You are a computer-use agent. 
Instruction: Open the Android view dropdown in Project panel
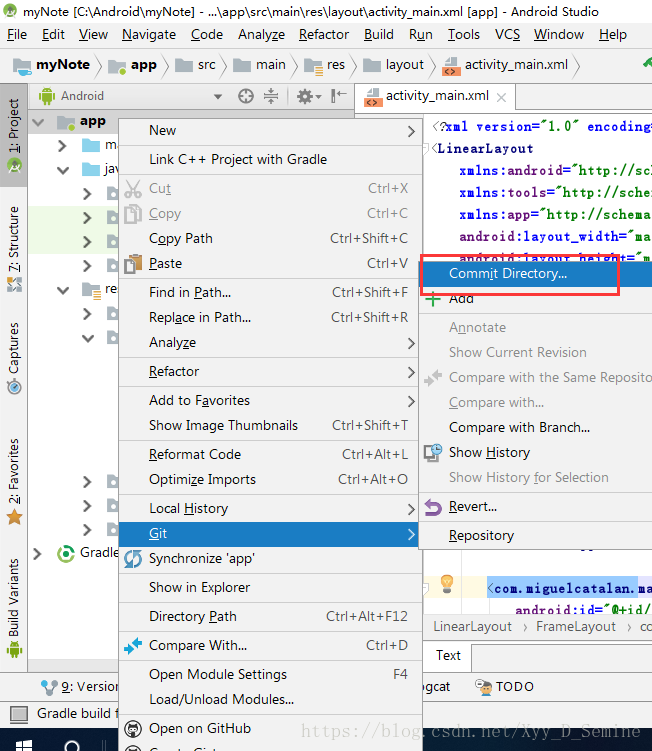(218, 97)
